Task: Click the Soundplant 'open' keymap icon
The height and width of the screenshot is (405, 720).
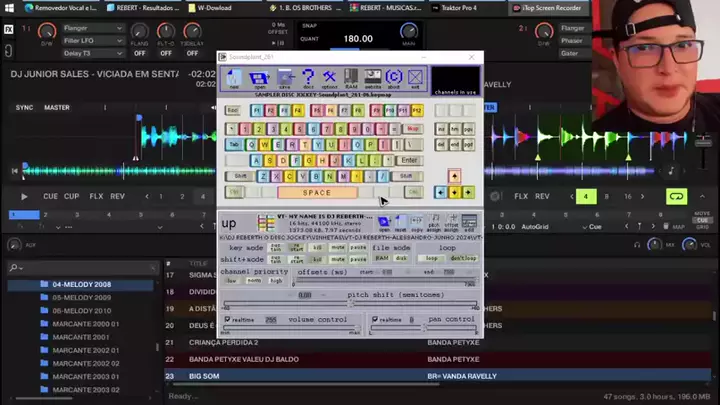Action: [259, 78]
